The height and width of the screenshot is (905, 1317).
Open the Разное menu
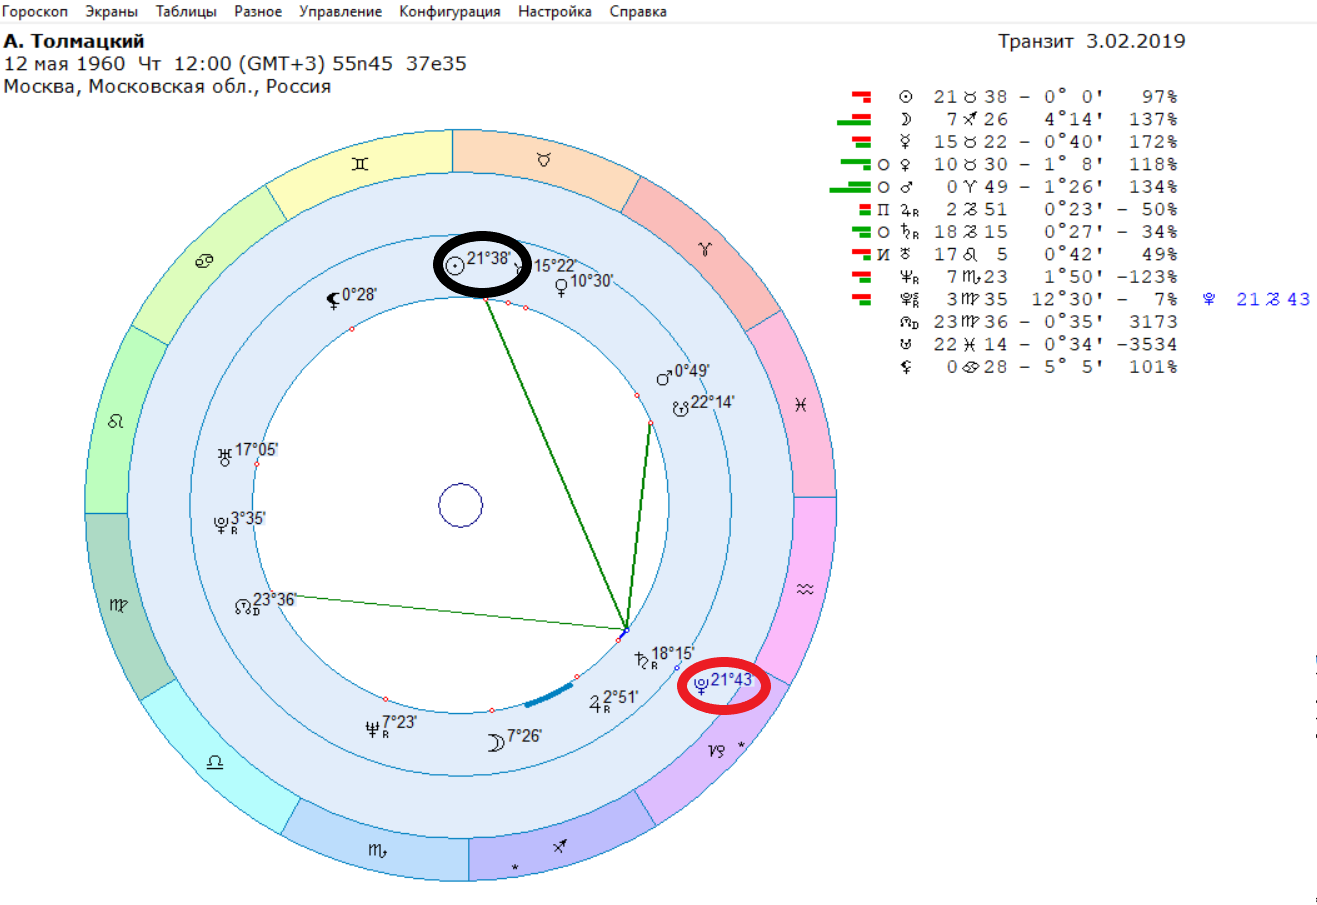click(258, 12)
